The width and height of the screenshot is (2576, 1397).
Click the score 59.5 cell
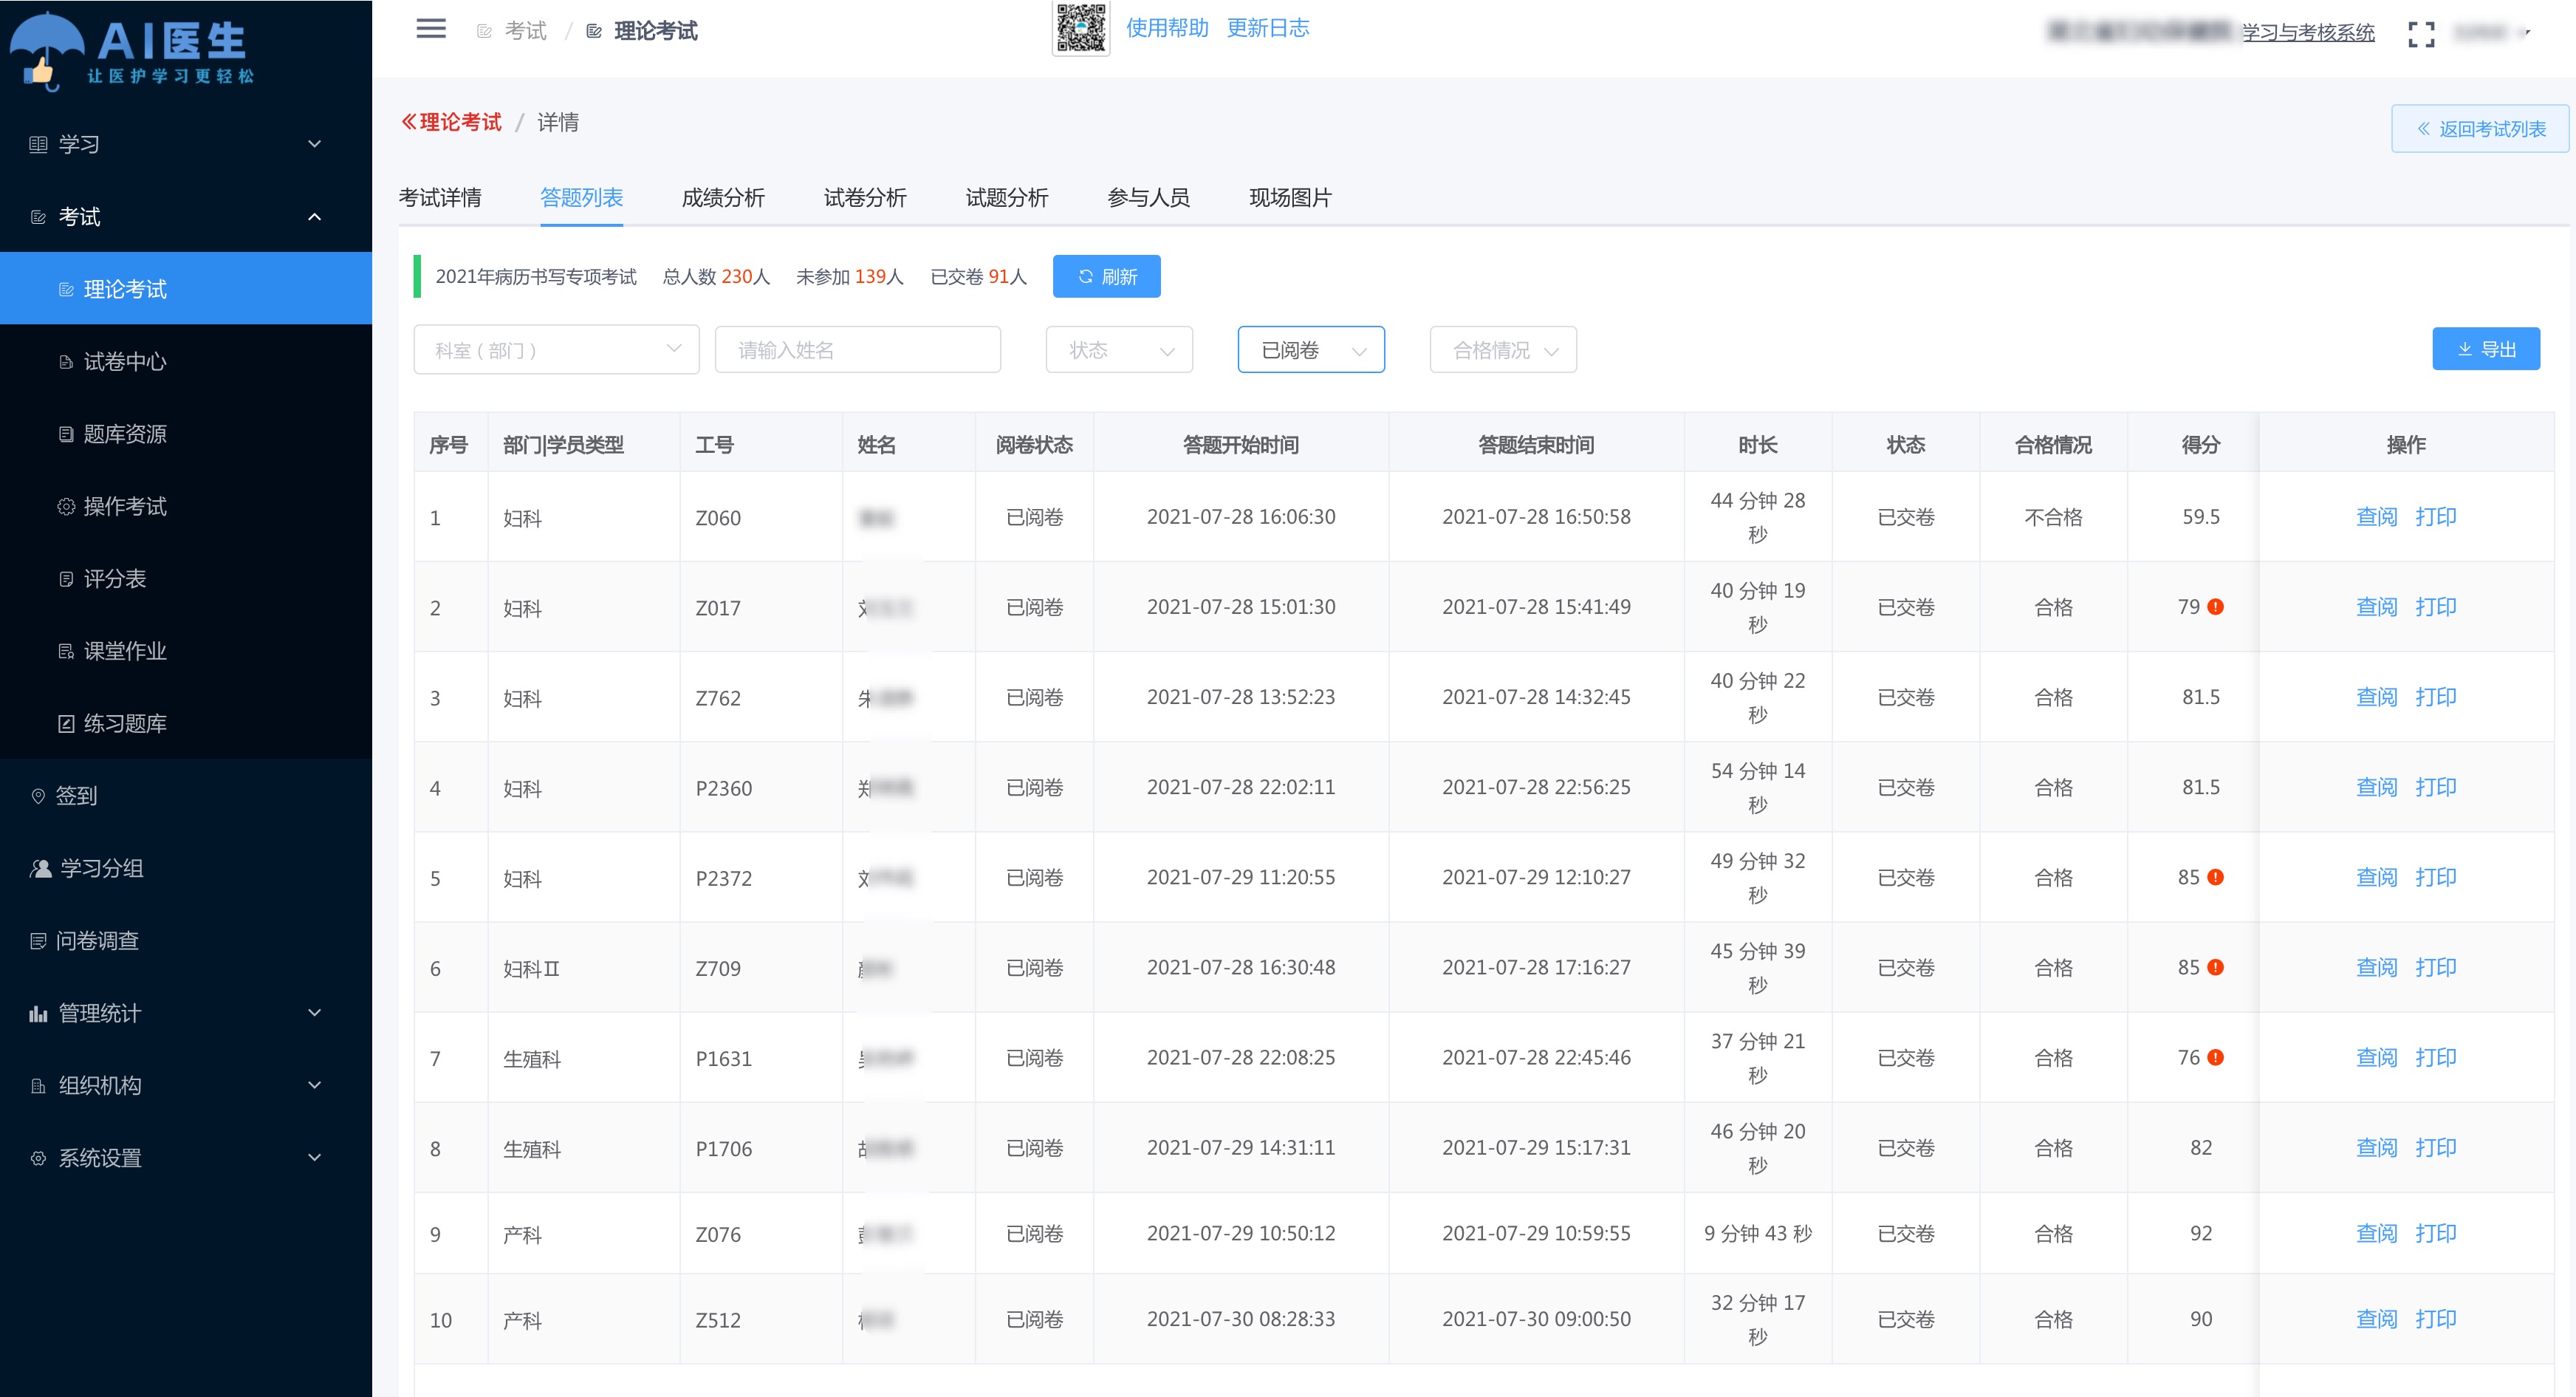click(2200, 517)
